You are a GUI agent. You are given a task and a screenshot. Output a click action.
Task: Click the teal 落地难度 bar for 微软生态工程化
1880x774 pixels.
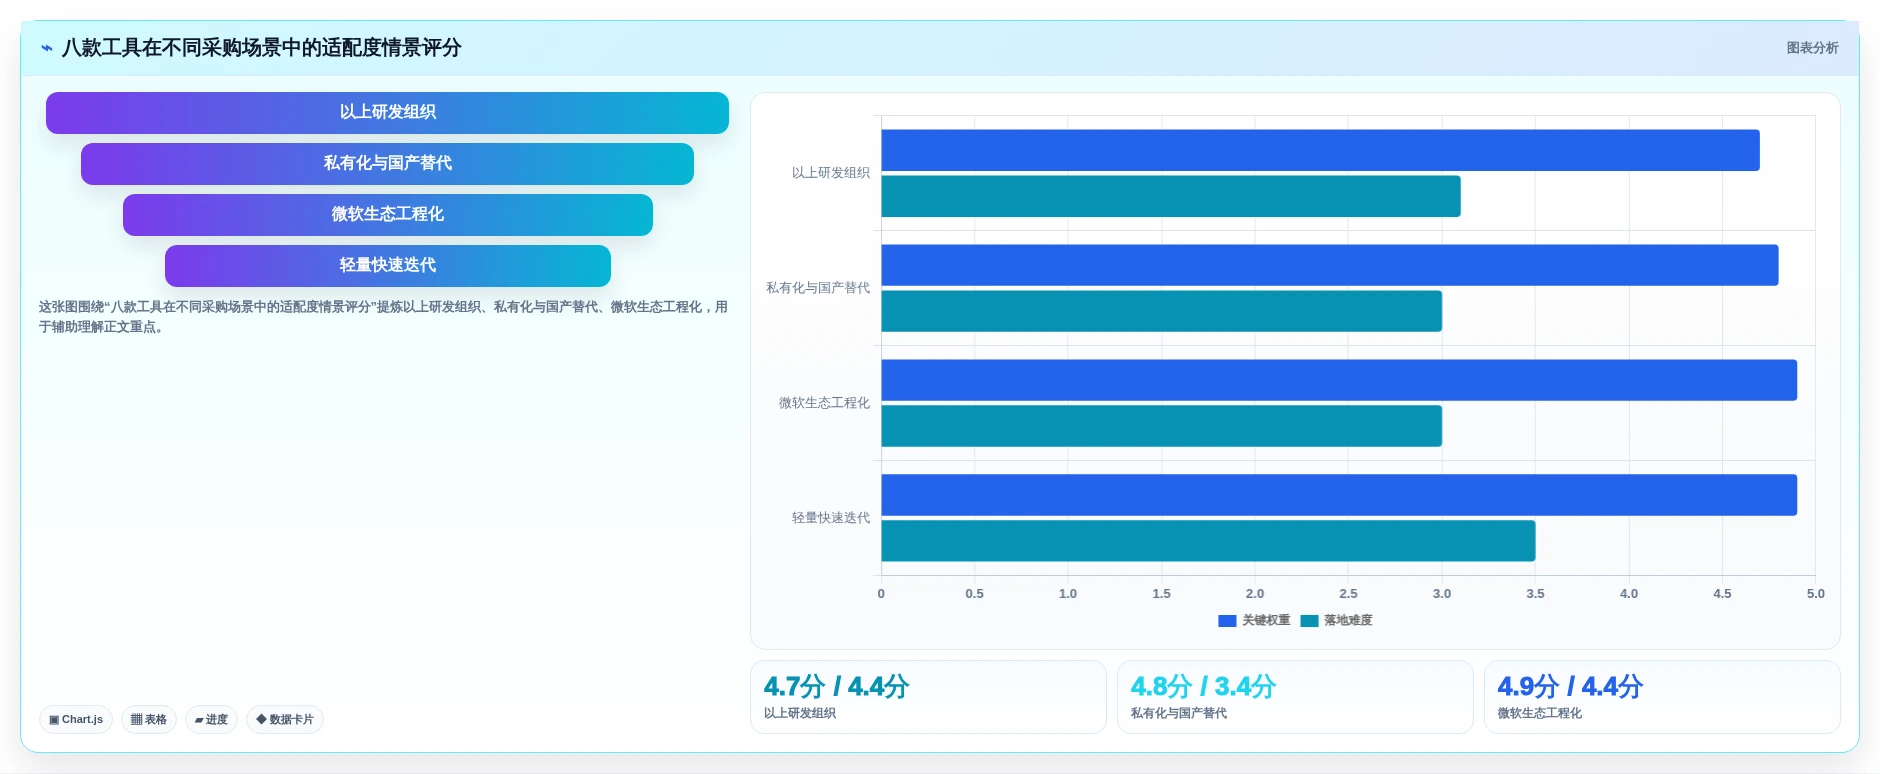click(1161, 426)
